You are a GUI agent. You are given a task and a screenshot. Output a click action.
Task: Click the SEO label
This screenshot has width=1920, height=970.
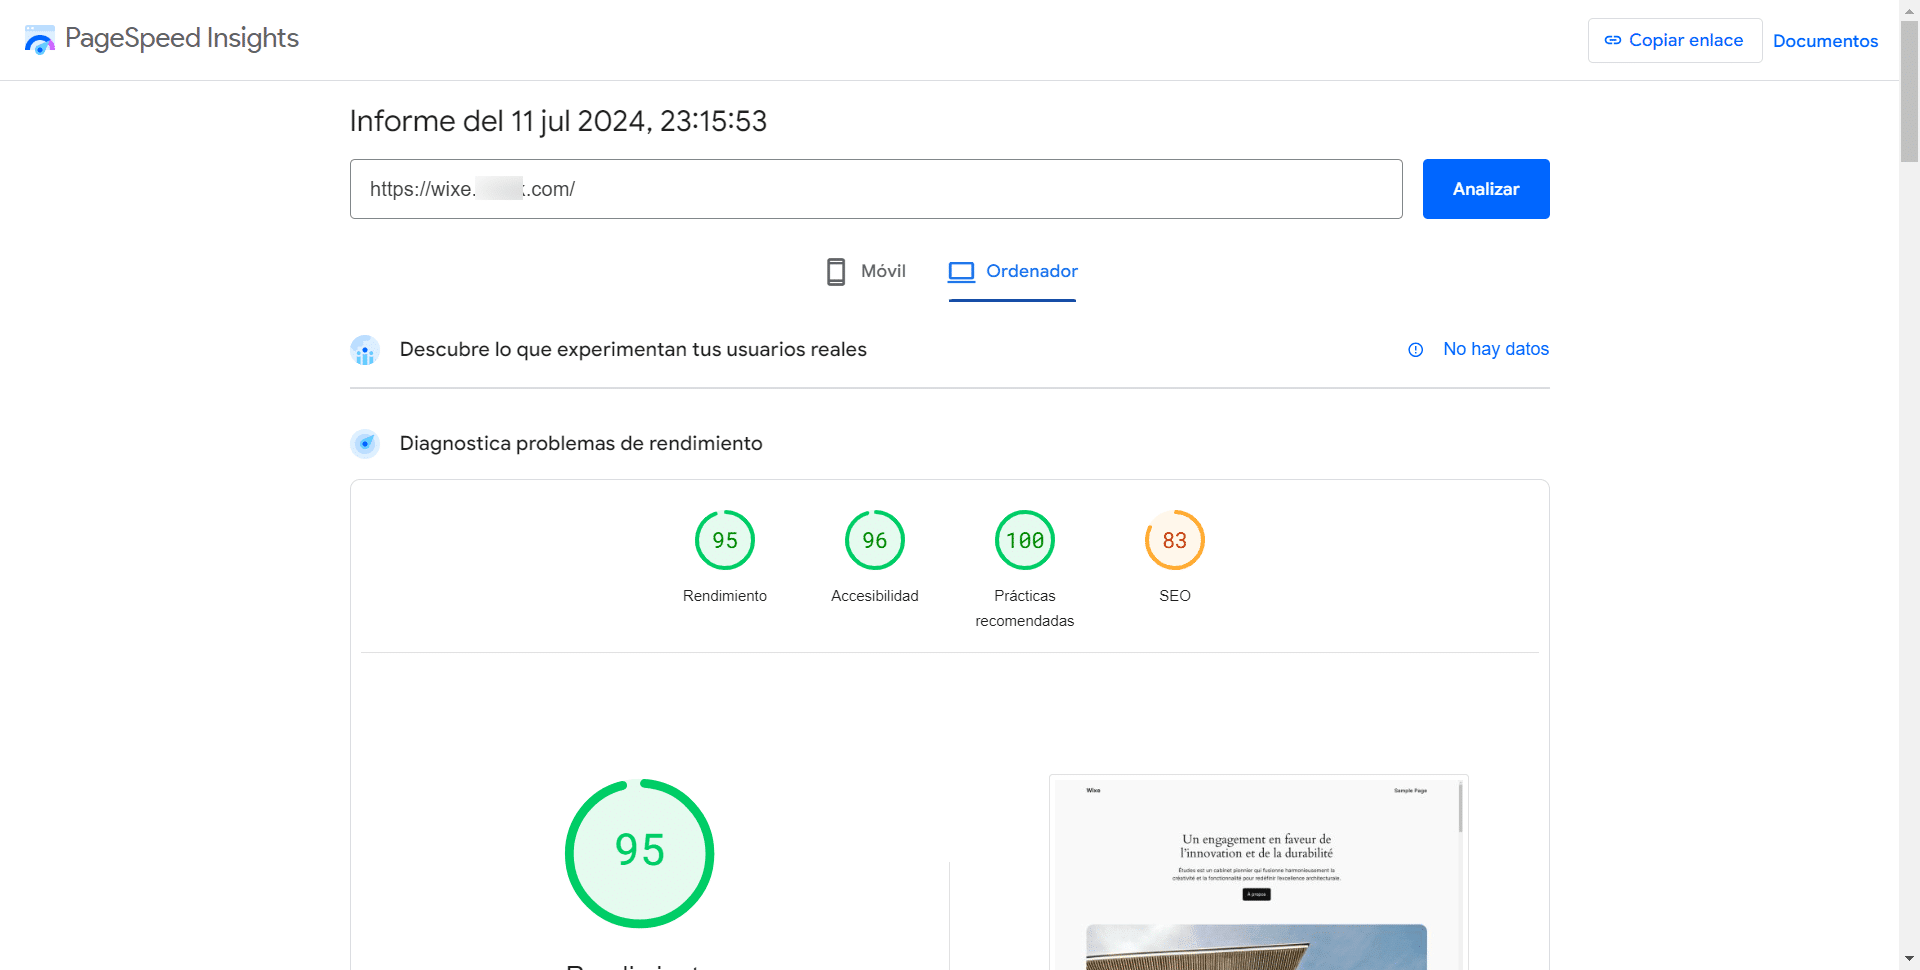pyautogui.click(x=1175, y=596)
